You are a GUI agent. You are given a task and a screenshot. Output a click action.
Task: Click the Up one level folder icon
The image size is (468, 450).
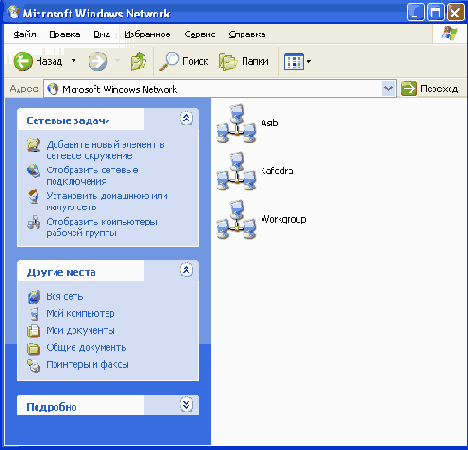tap(138, 61)
